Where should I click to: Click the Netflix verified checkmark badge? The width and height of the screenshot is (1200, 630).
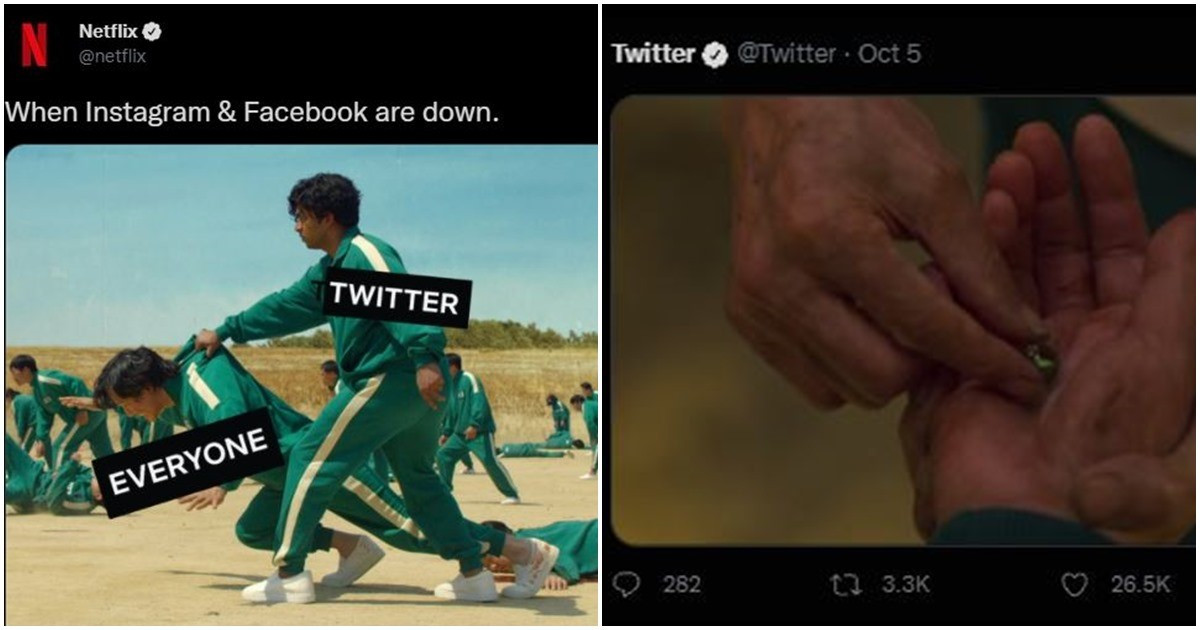(x=152, y=32)
